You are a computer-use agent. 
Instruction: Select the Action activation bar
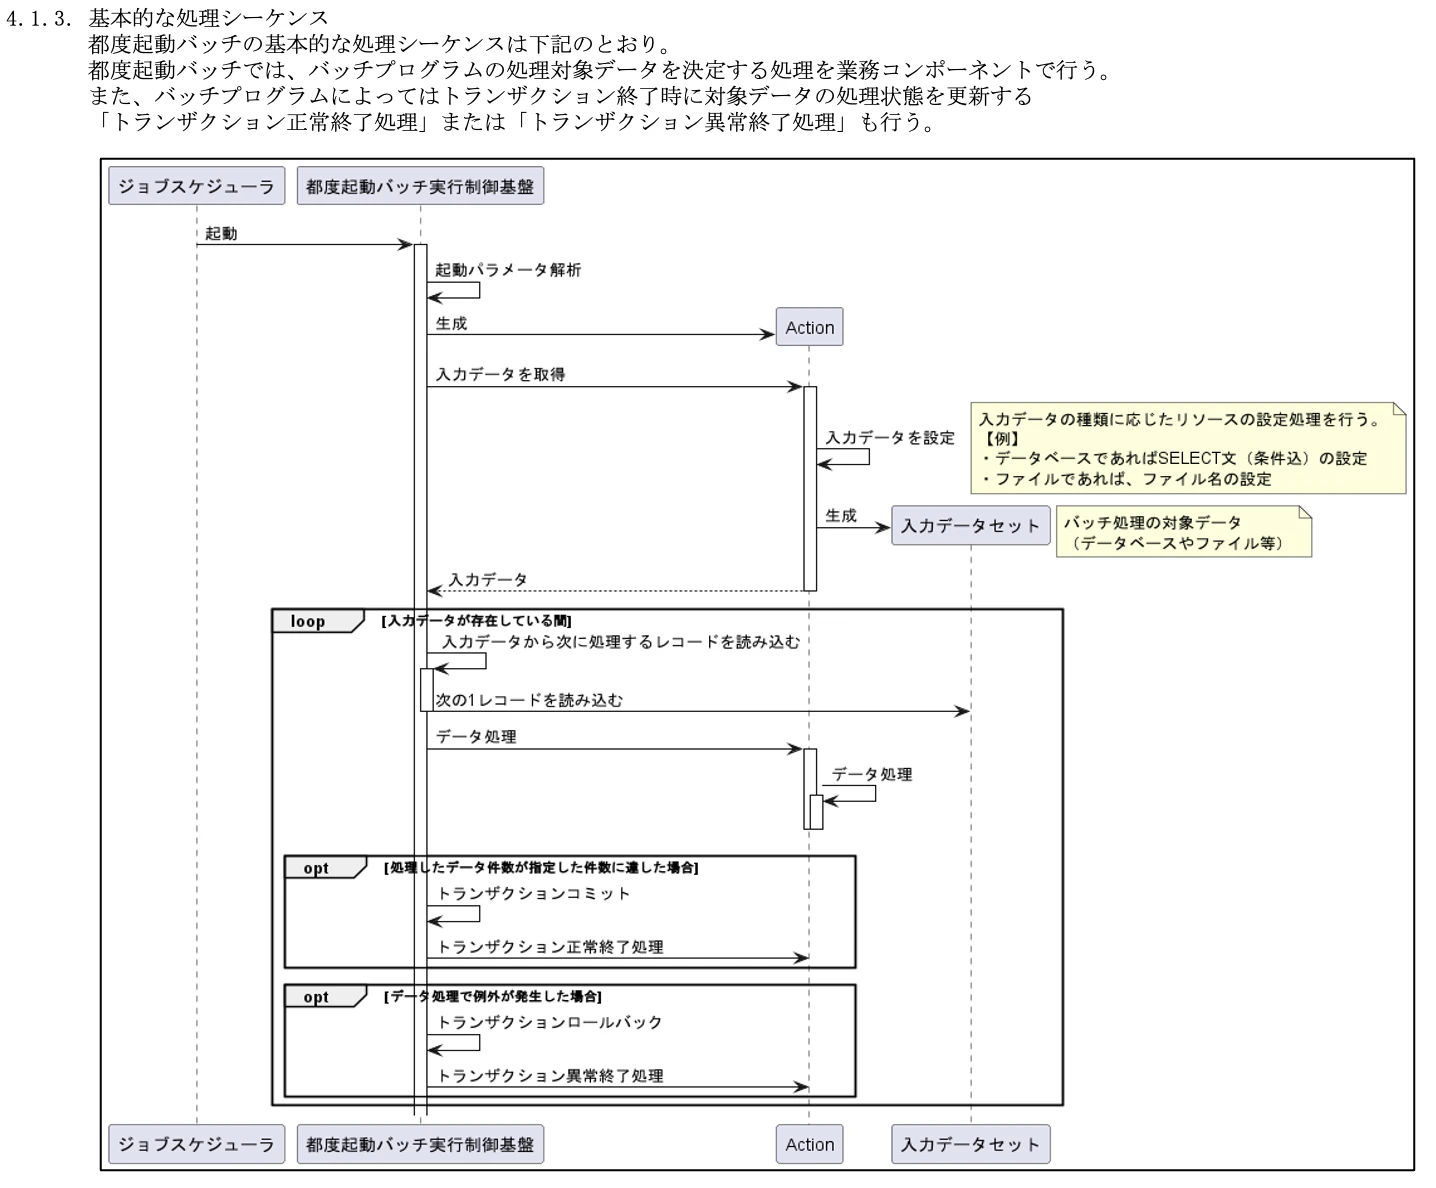(x=808, y=485)
